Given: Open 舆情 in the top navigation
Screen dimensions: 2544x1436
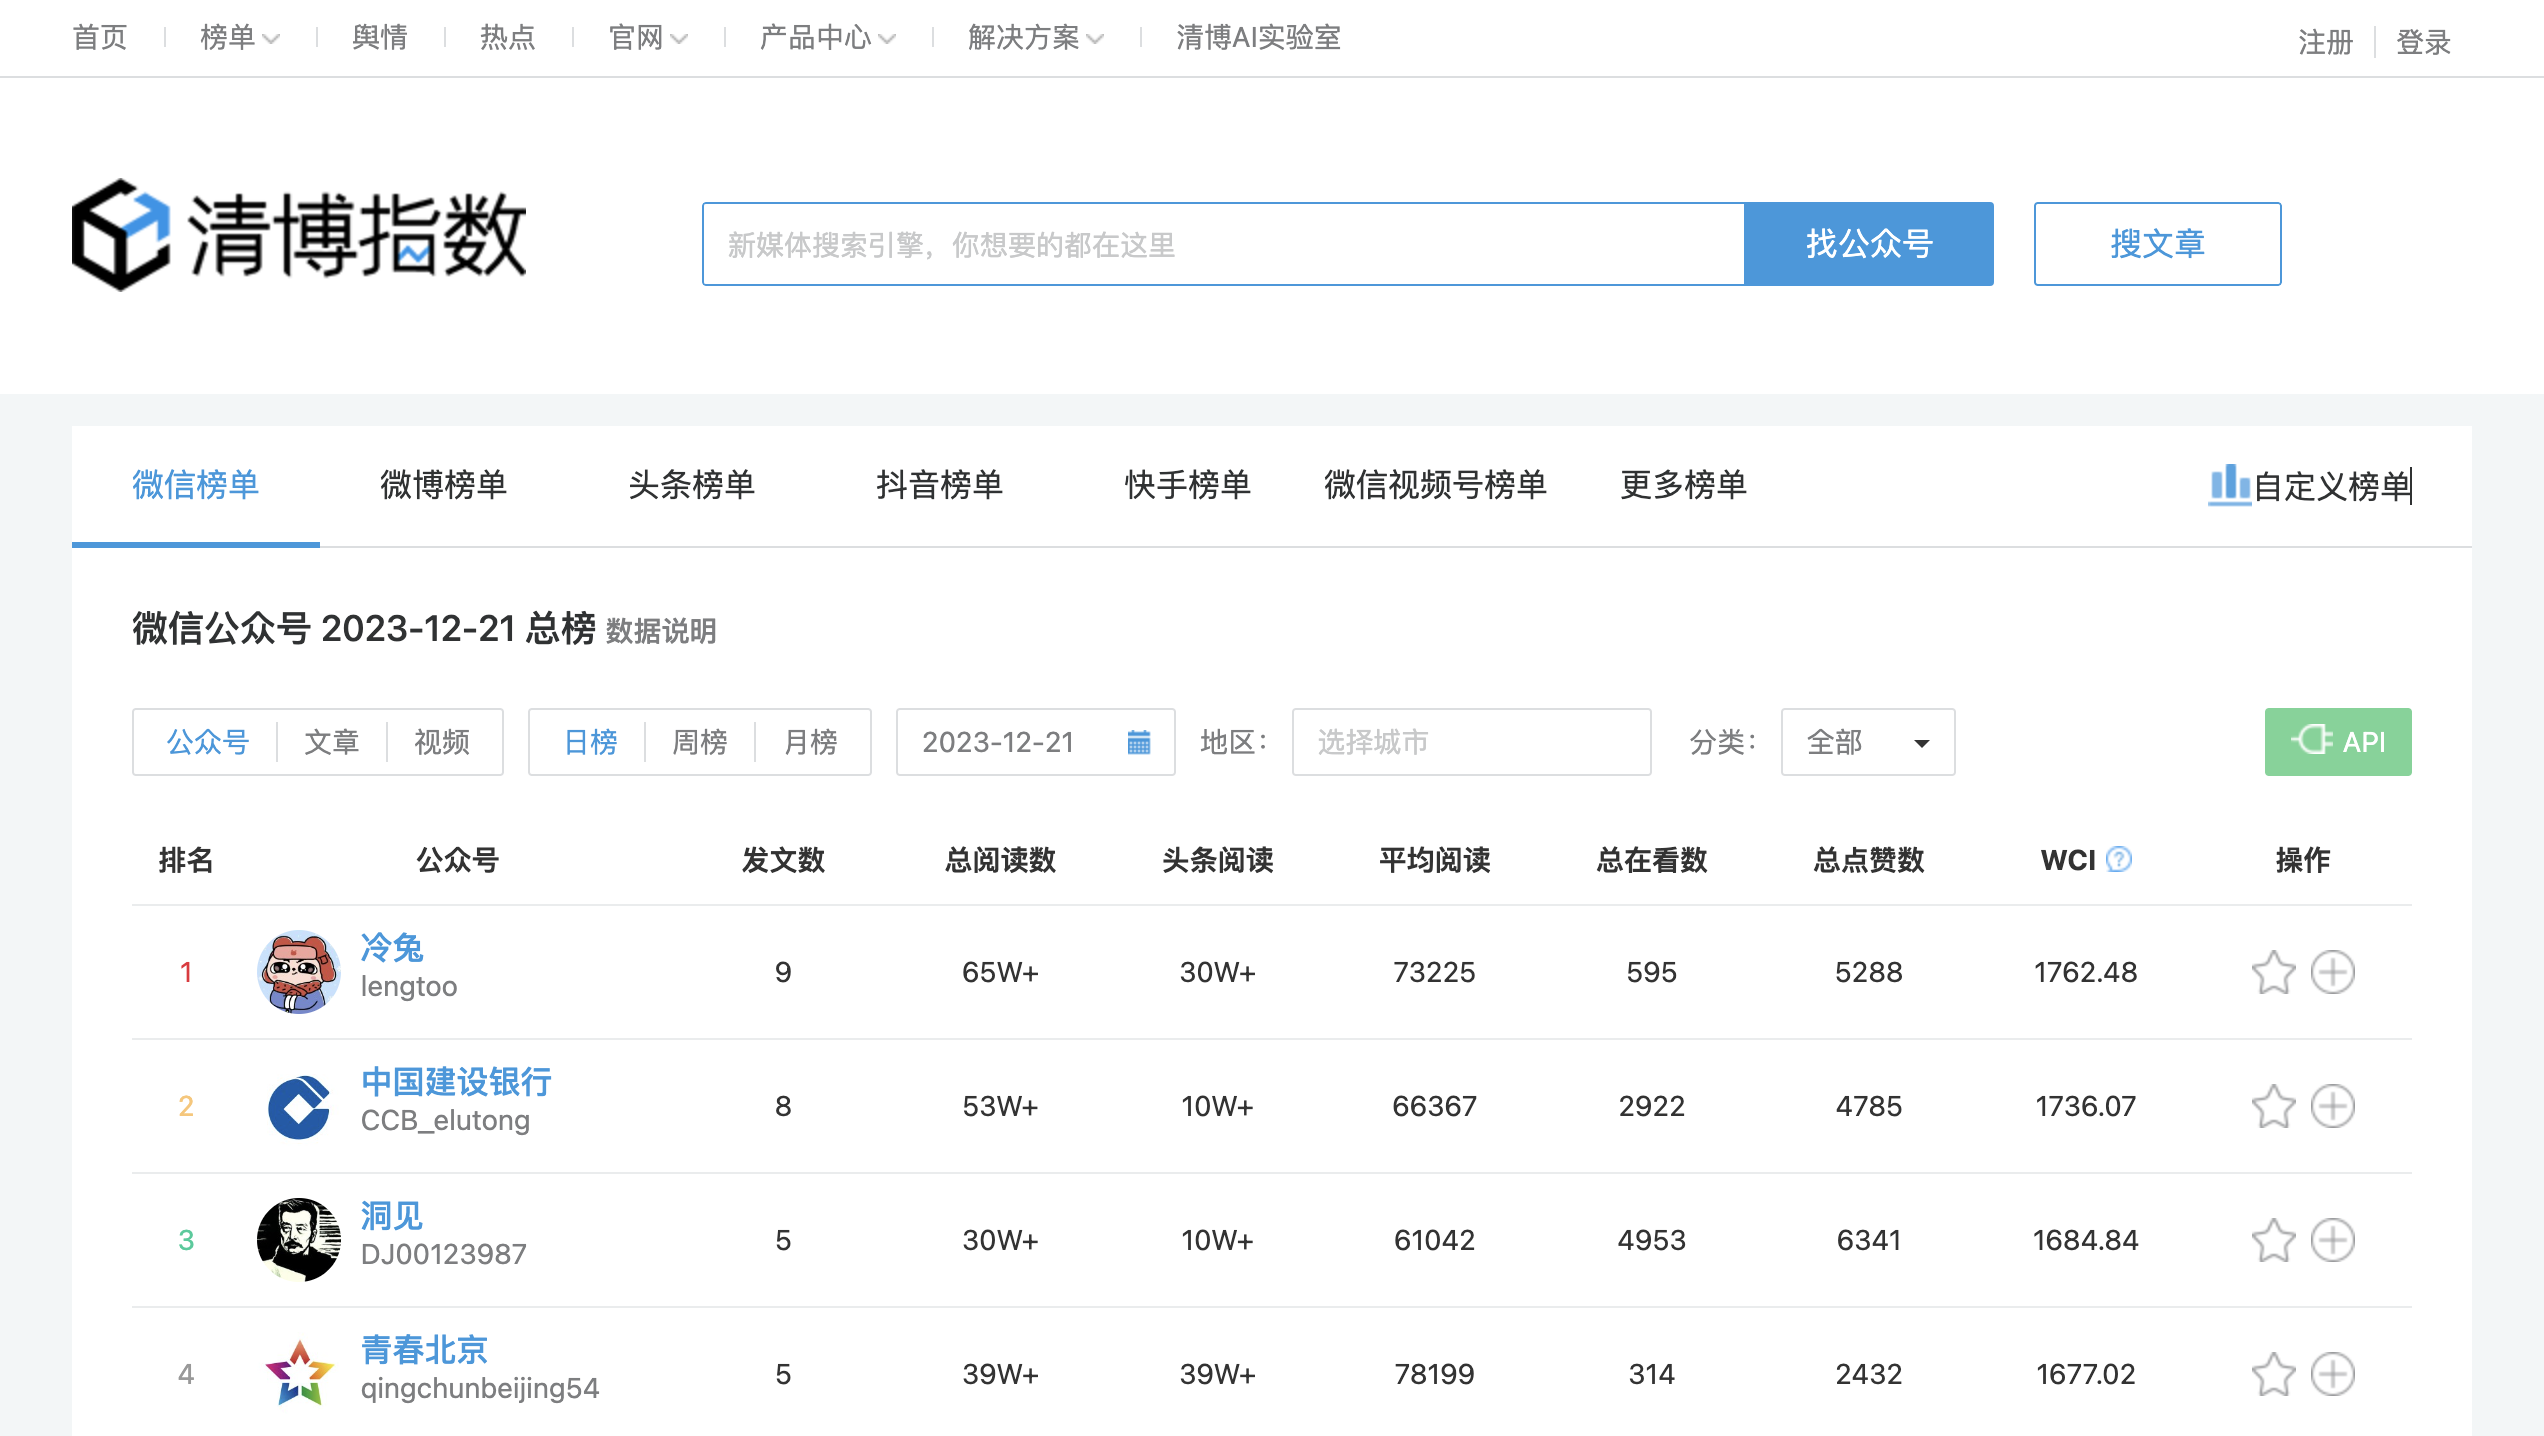Looking at the screenshot, I should (x=380, y=38).
